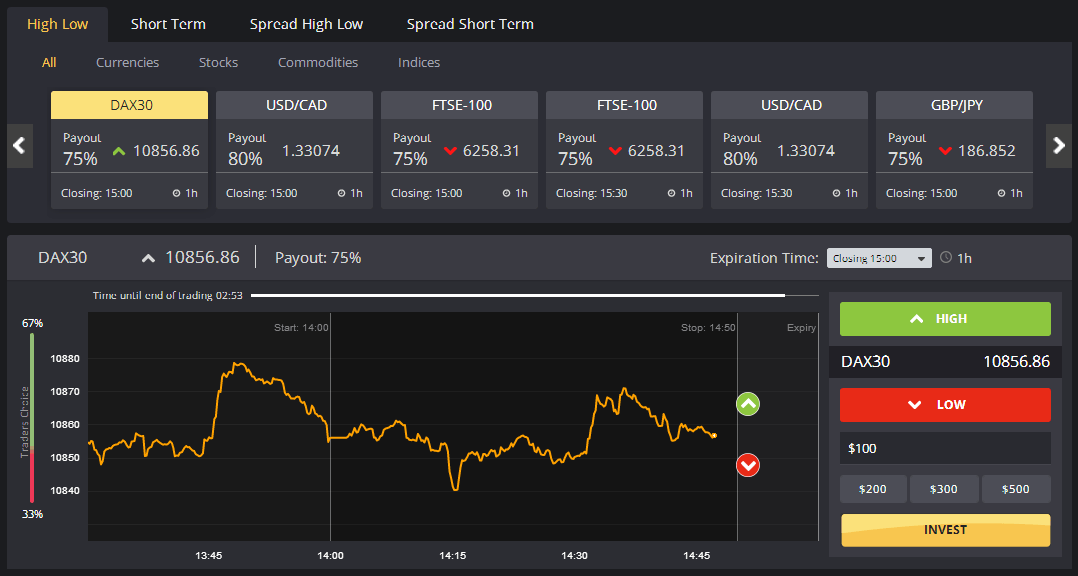Viewport: 1078px width, 576px height.
Task: Open the Spread High Low tab
Action: pyautogui.click(x=306, y=23)
